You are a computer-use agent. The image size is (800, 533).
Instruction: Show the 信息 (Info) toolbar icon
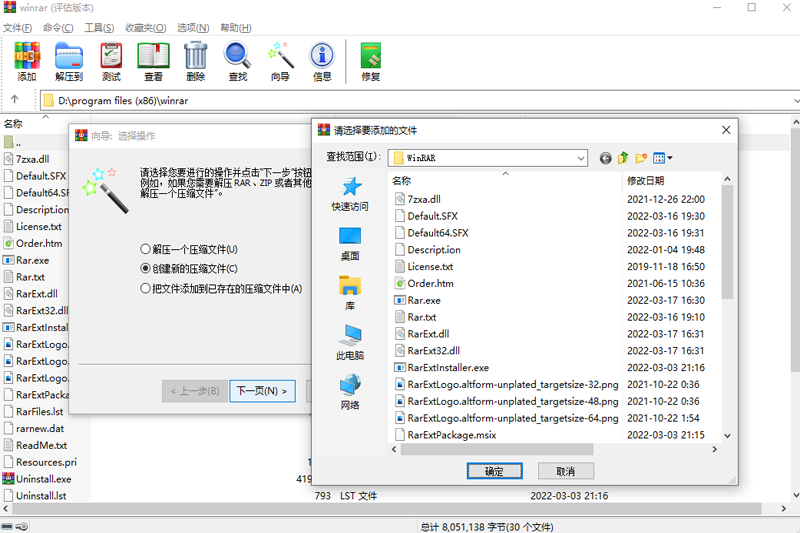click(x=322, y=62)
